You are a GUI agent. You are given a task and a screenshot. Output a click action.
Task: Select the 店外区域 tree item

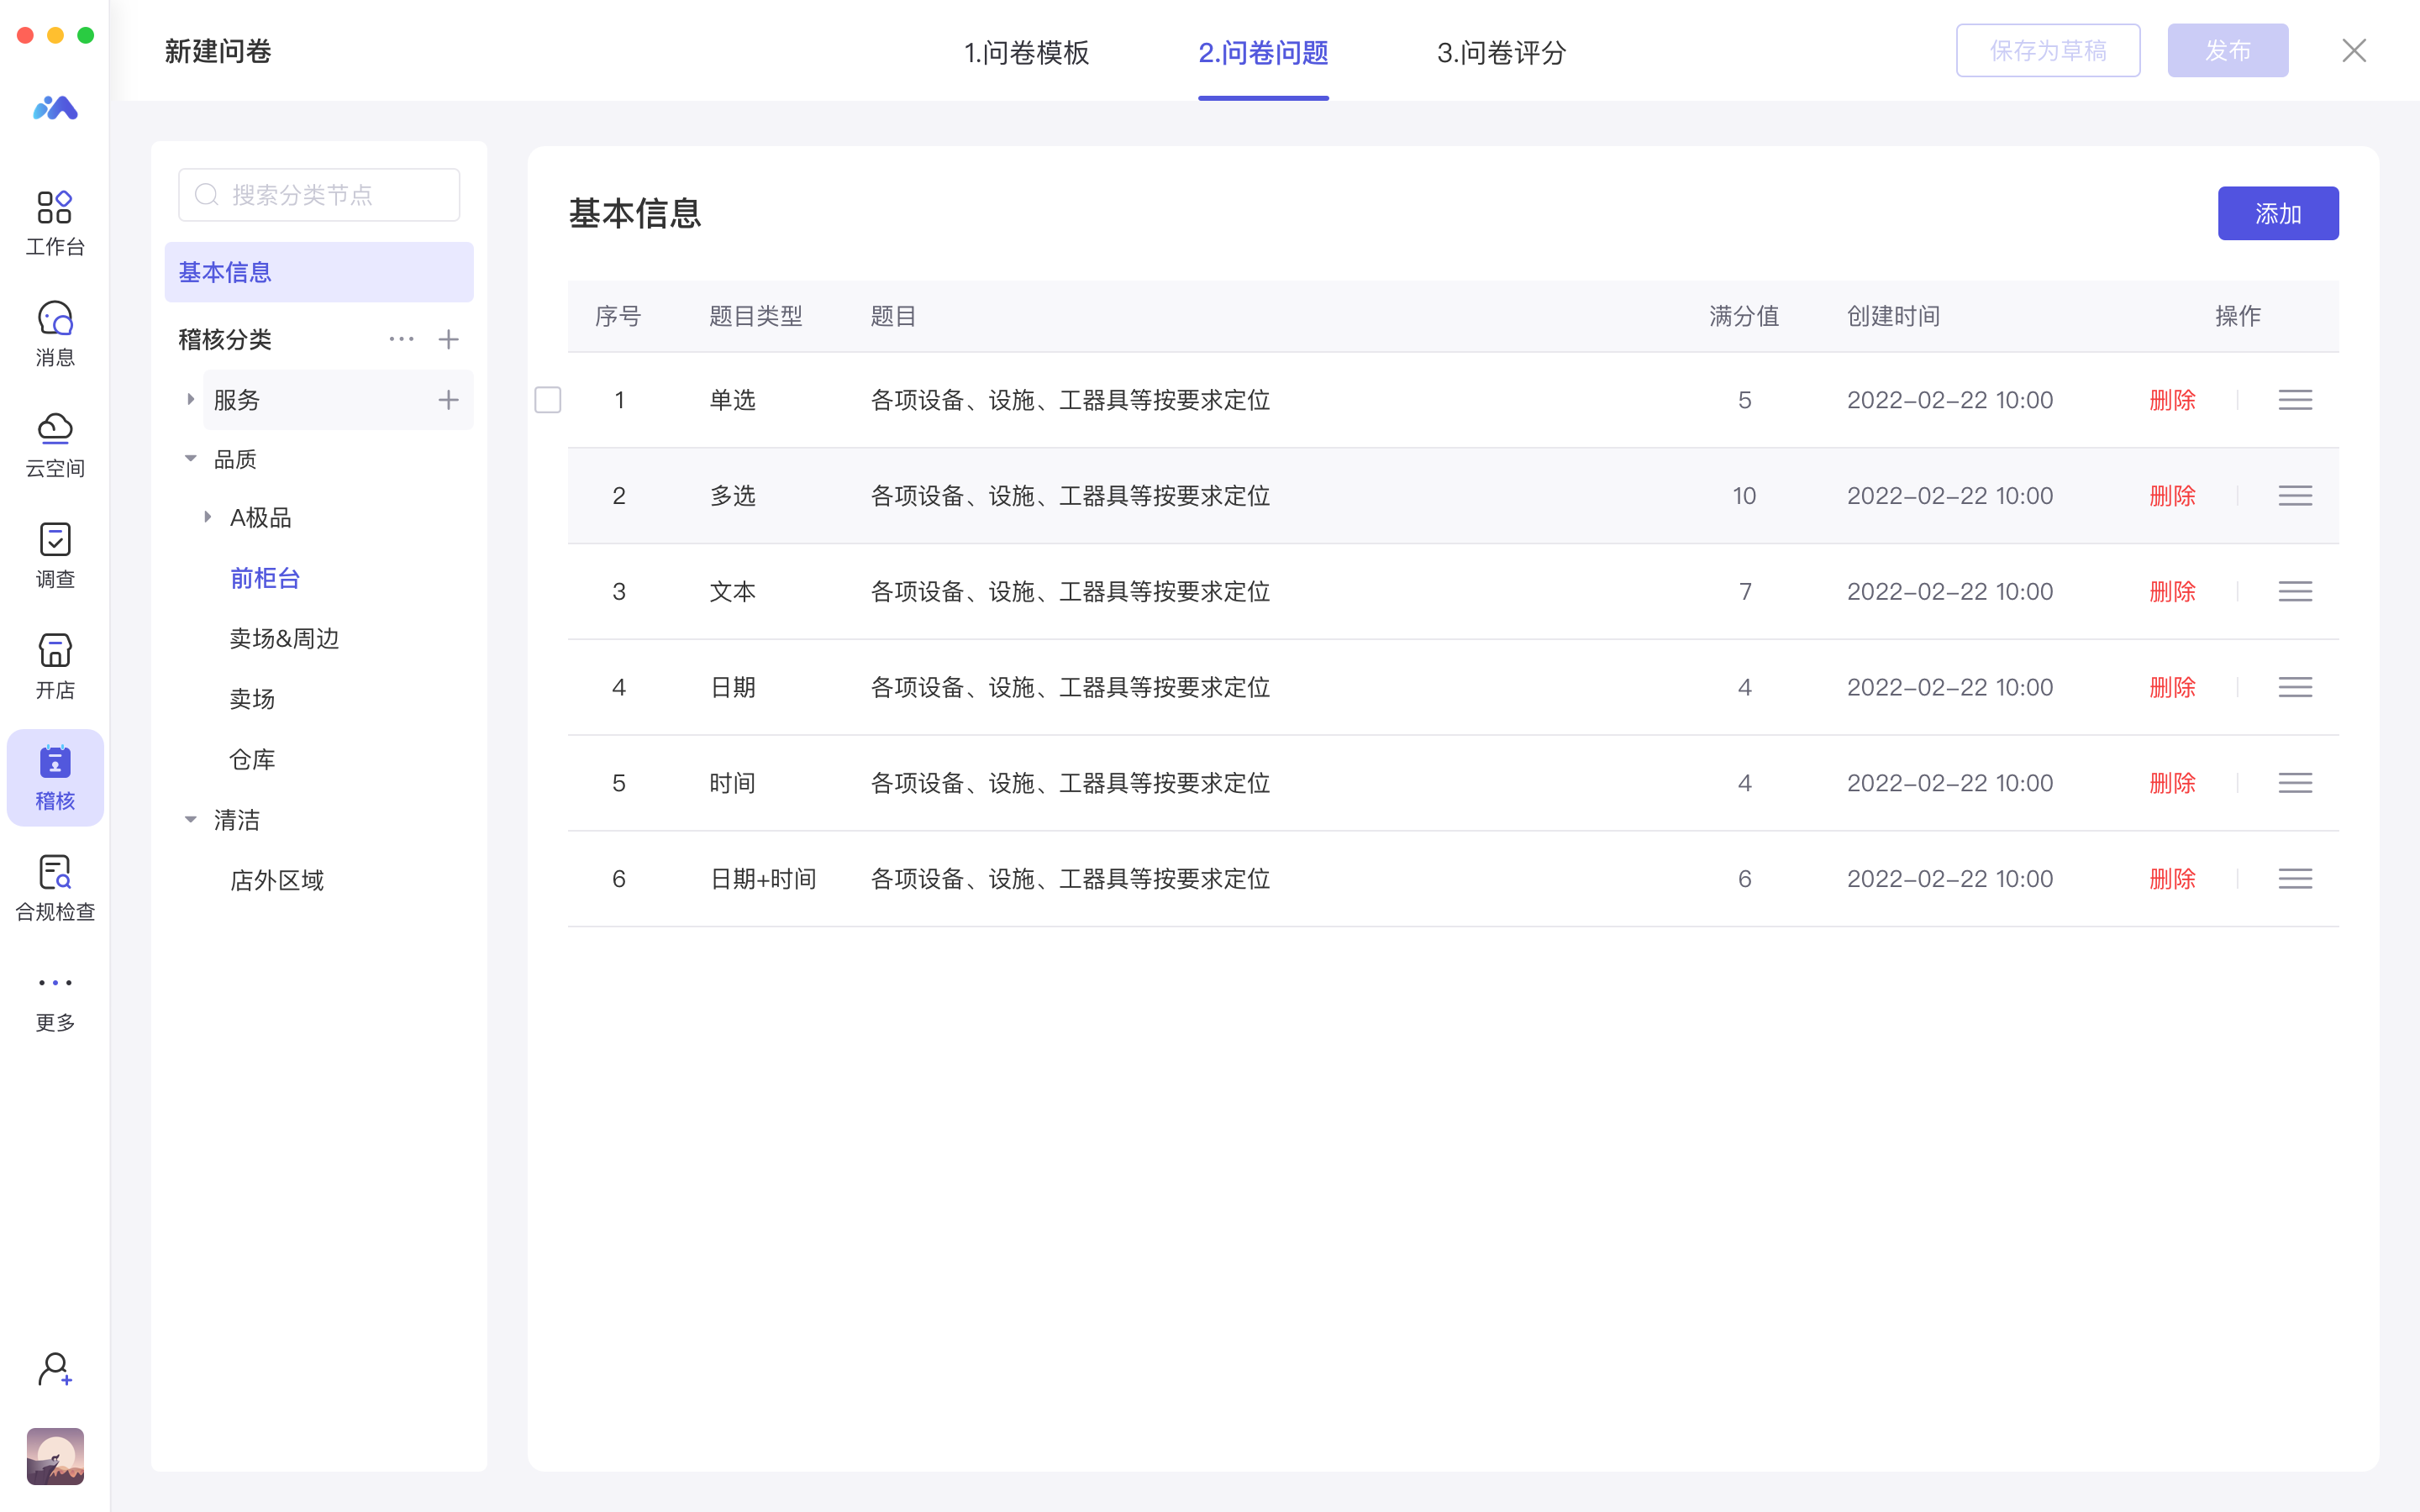click(277, 880)
